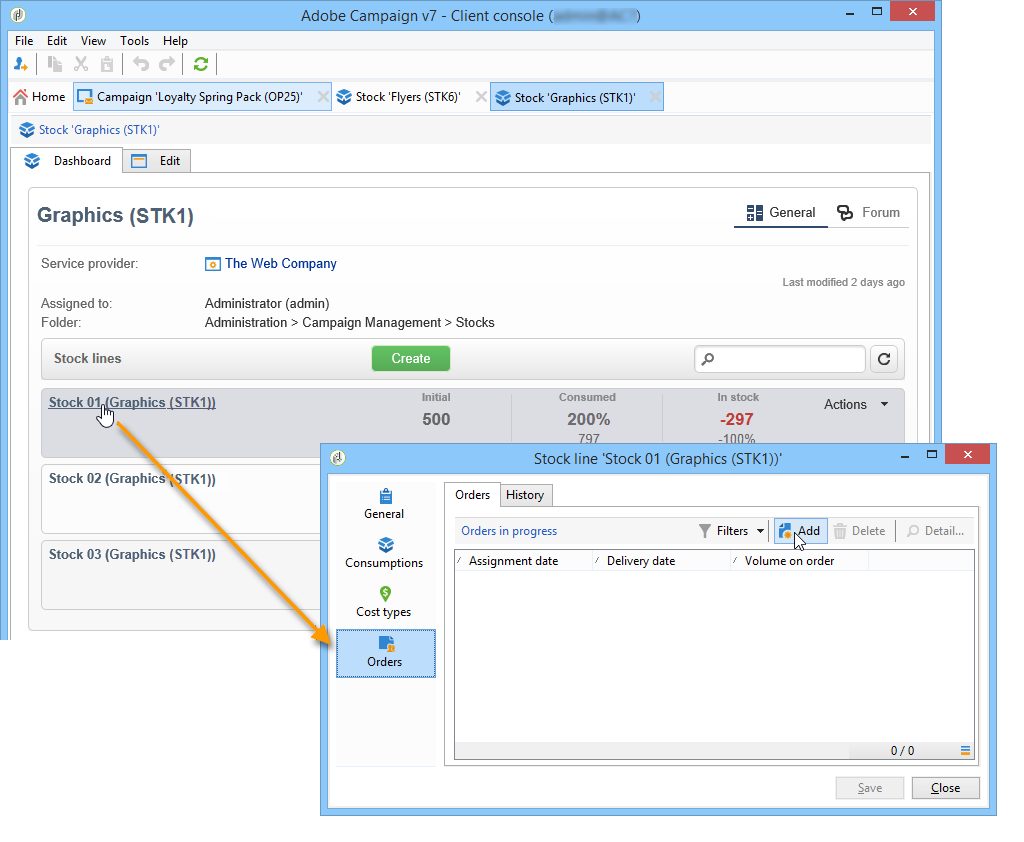The height and width of the screenshot is (842, 1024).
Task: Click the service provider icon beside The Web Company
Action: click(x=212, y=264)
